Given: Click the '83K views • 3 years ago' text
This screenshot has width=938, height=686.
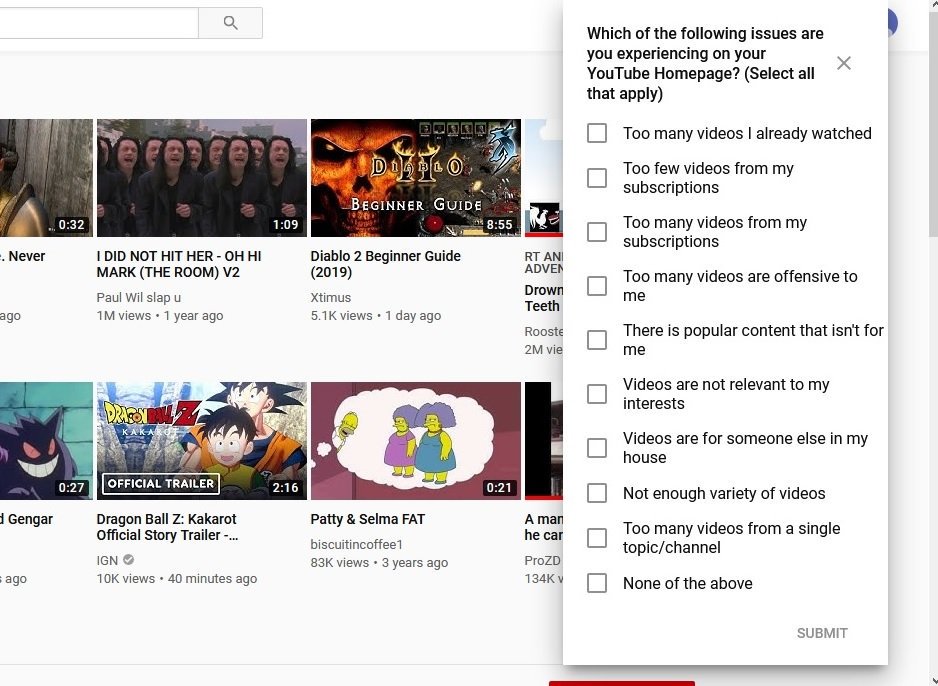Looking at the screenshot, I should pyautogui.click(x=379, y=563).
